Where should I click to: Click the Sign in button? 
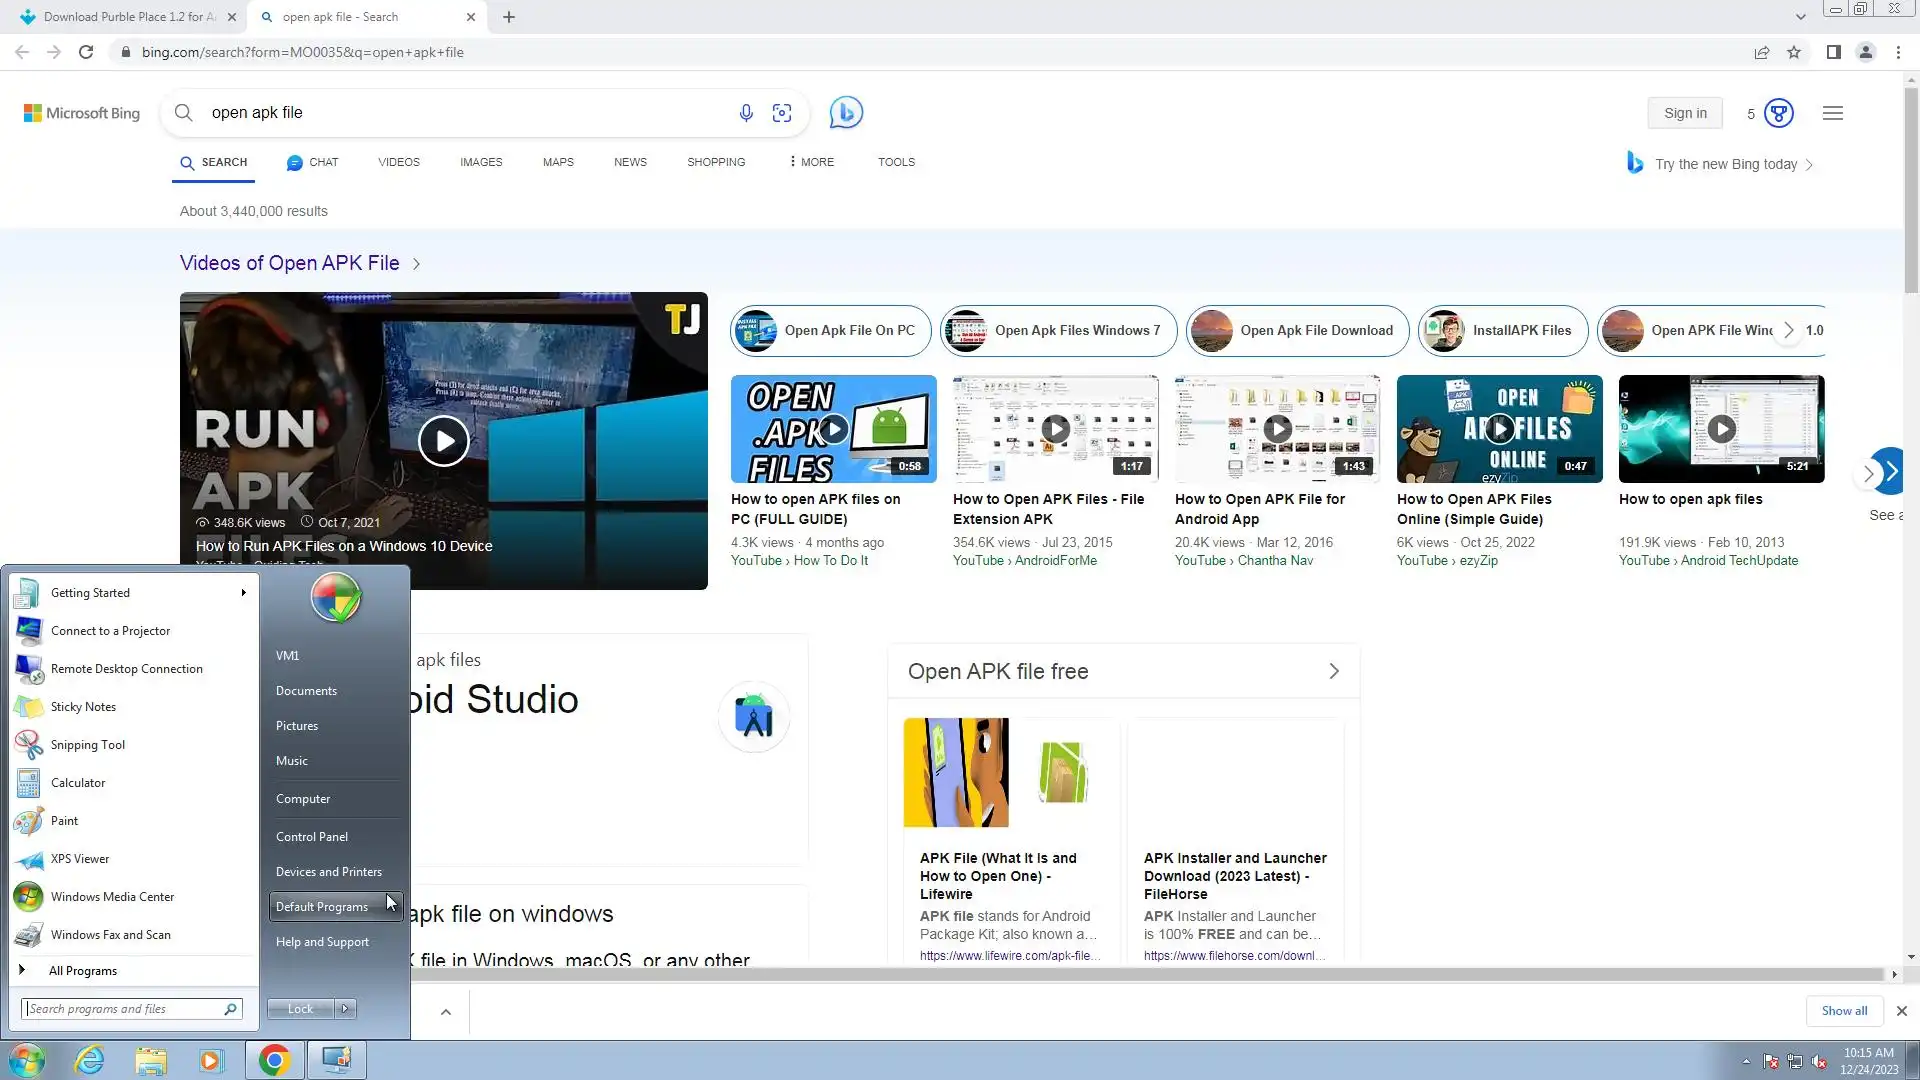coord(1685,113)
